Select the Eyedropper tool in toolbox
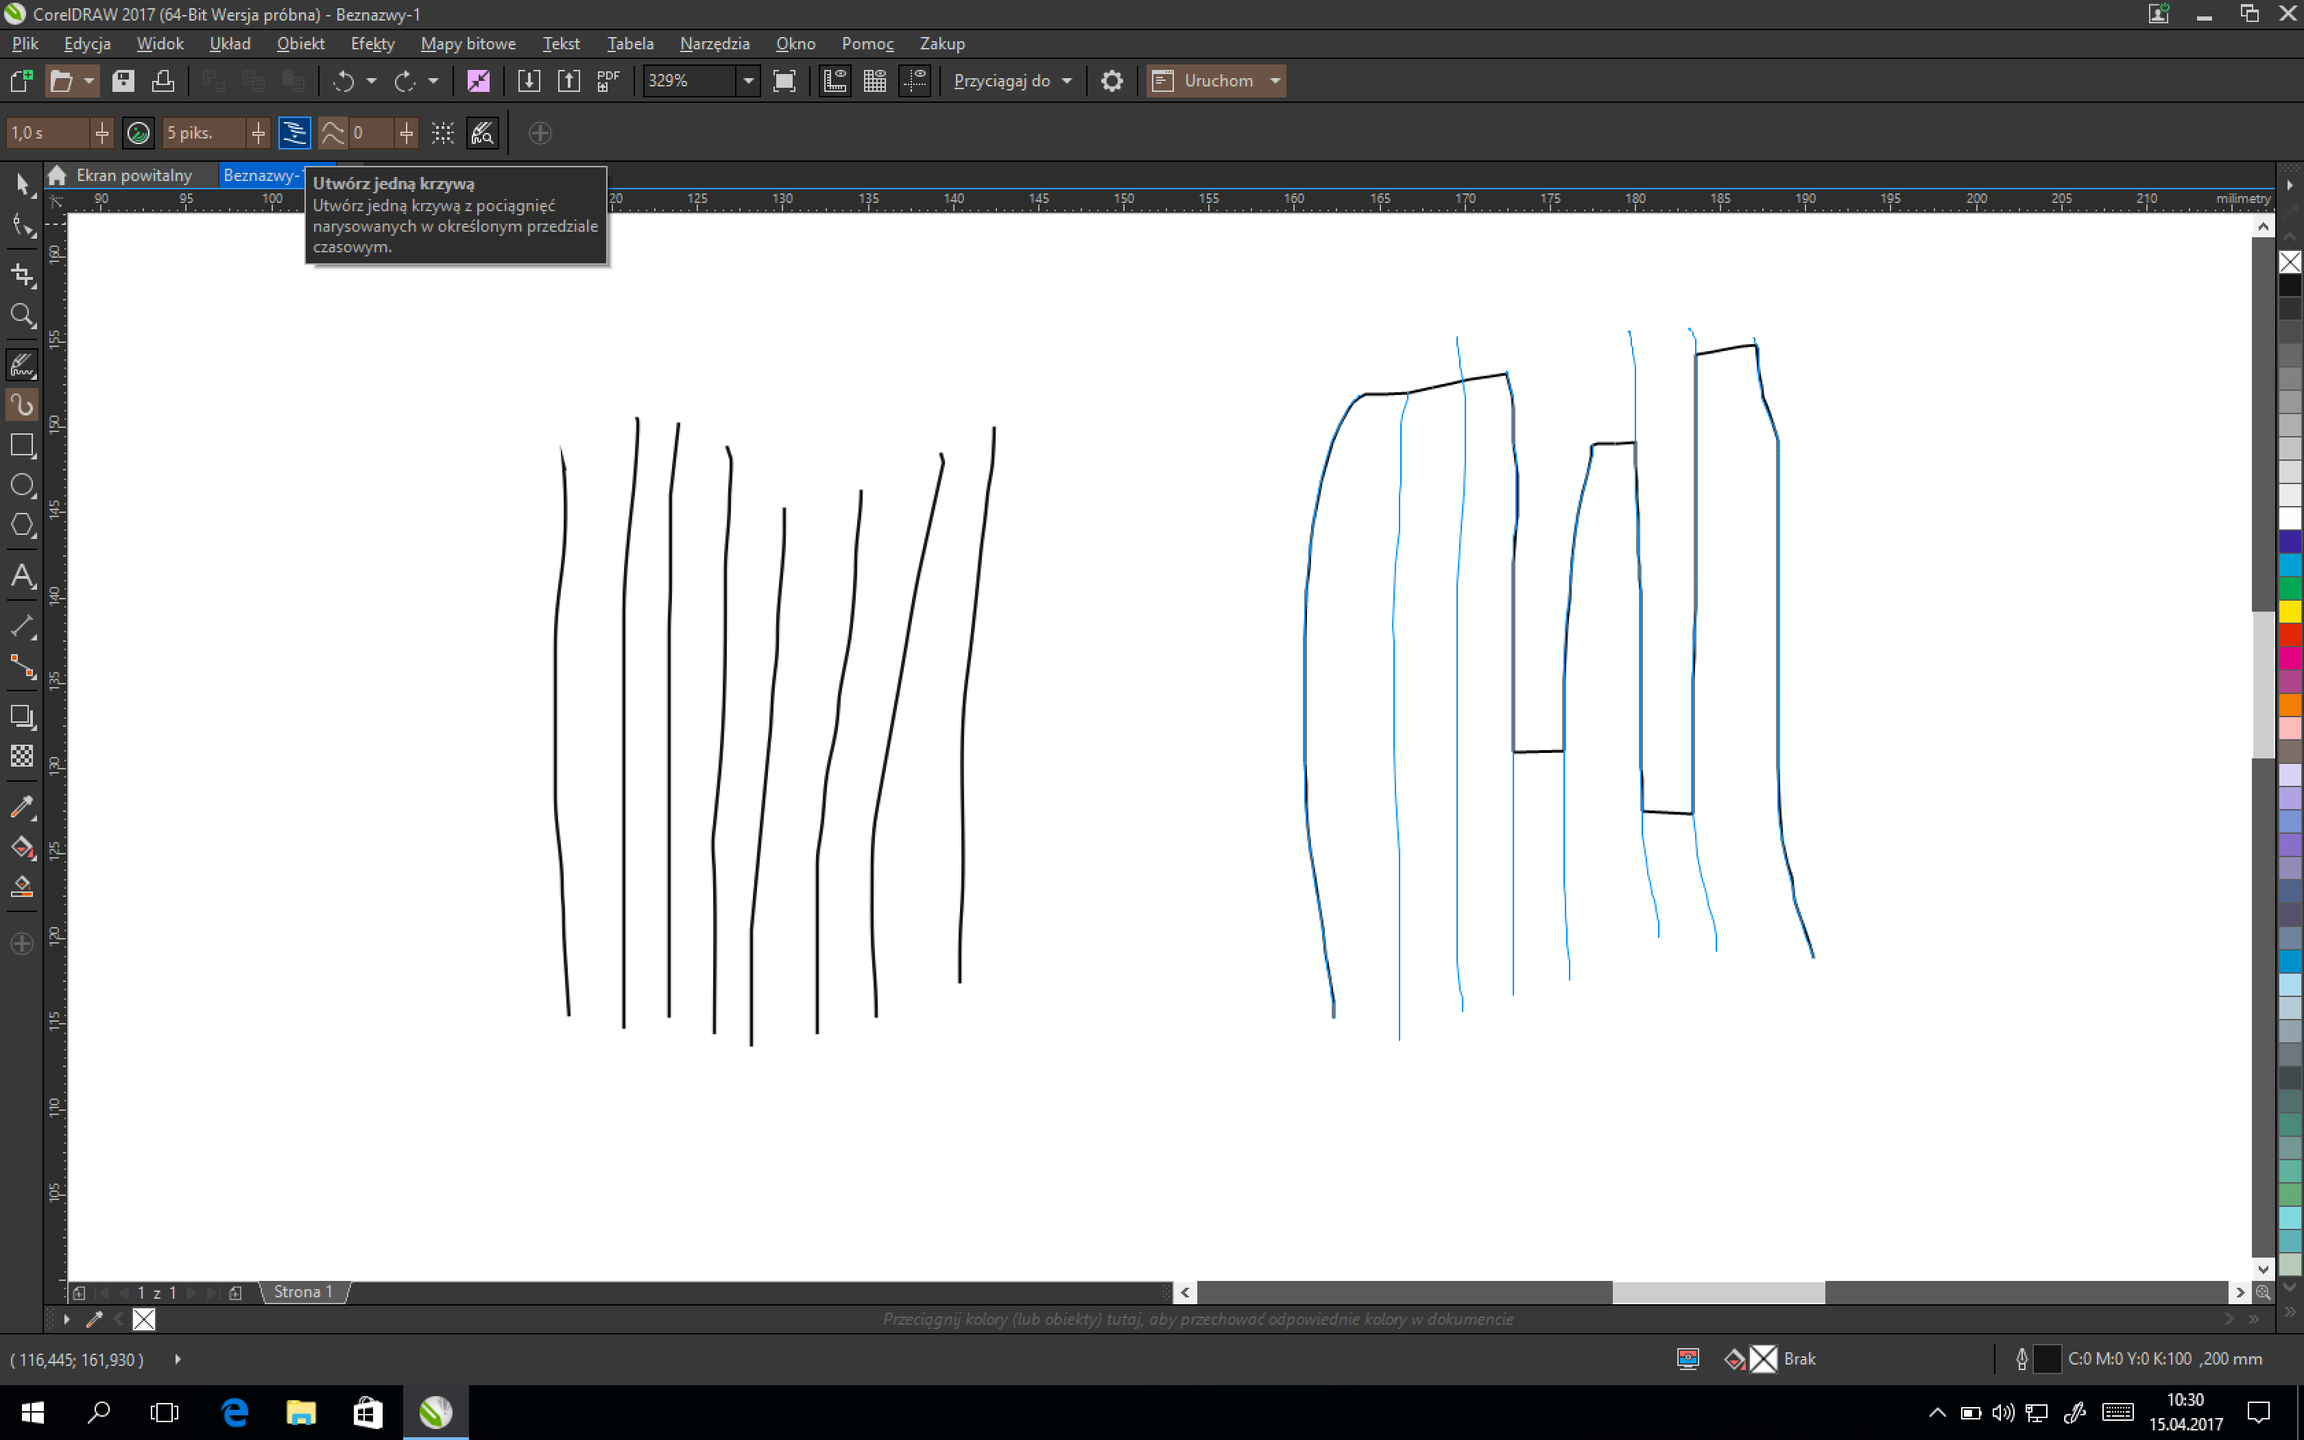The height and width of the screenshot is (1440, 2304). pyautogui.click(x=22, y=807)
